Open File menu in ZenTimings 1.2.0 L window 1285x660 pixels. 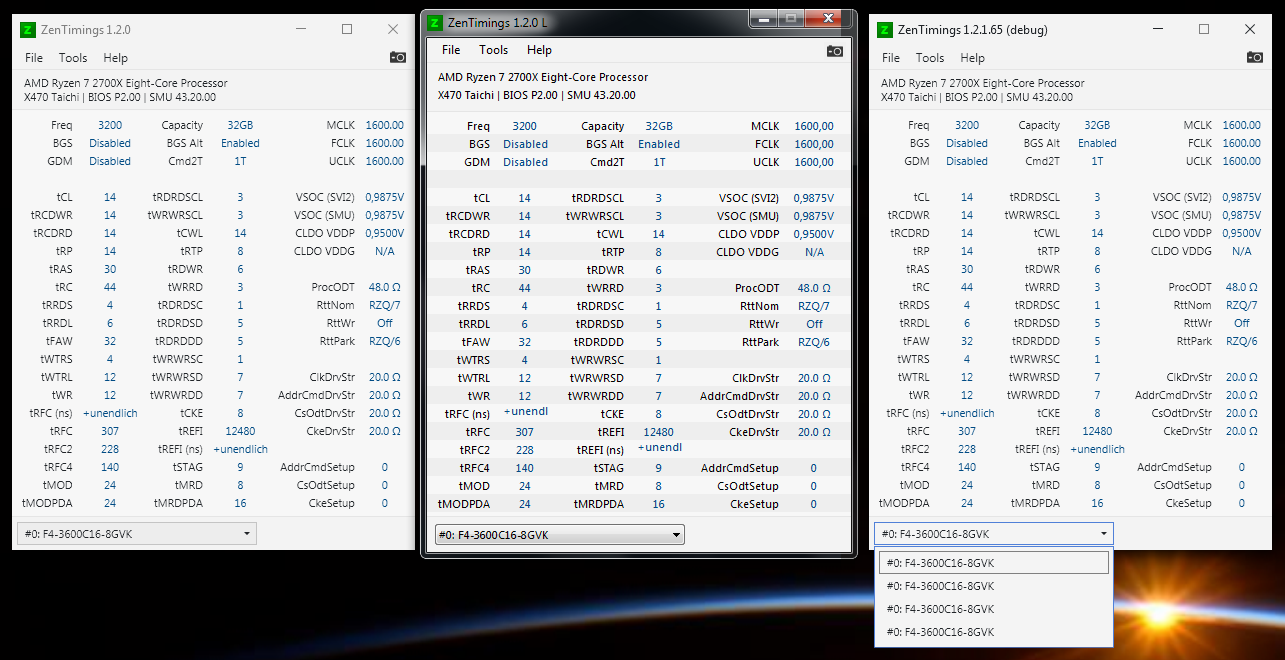point(451,50)
